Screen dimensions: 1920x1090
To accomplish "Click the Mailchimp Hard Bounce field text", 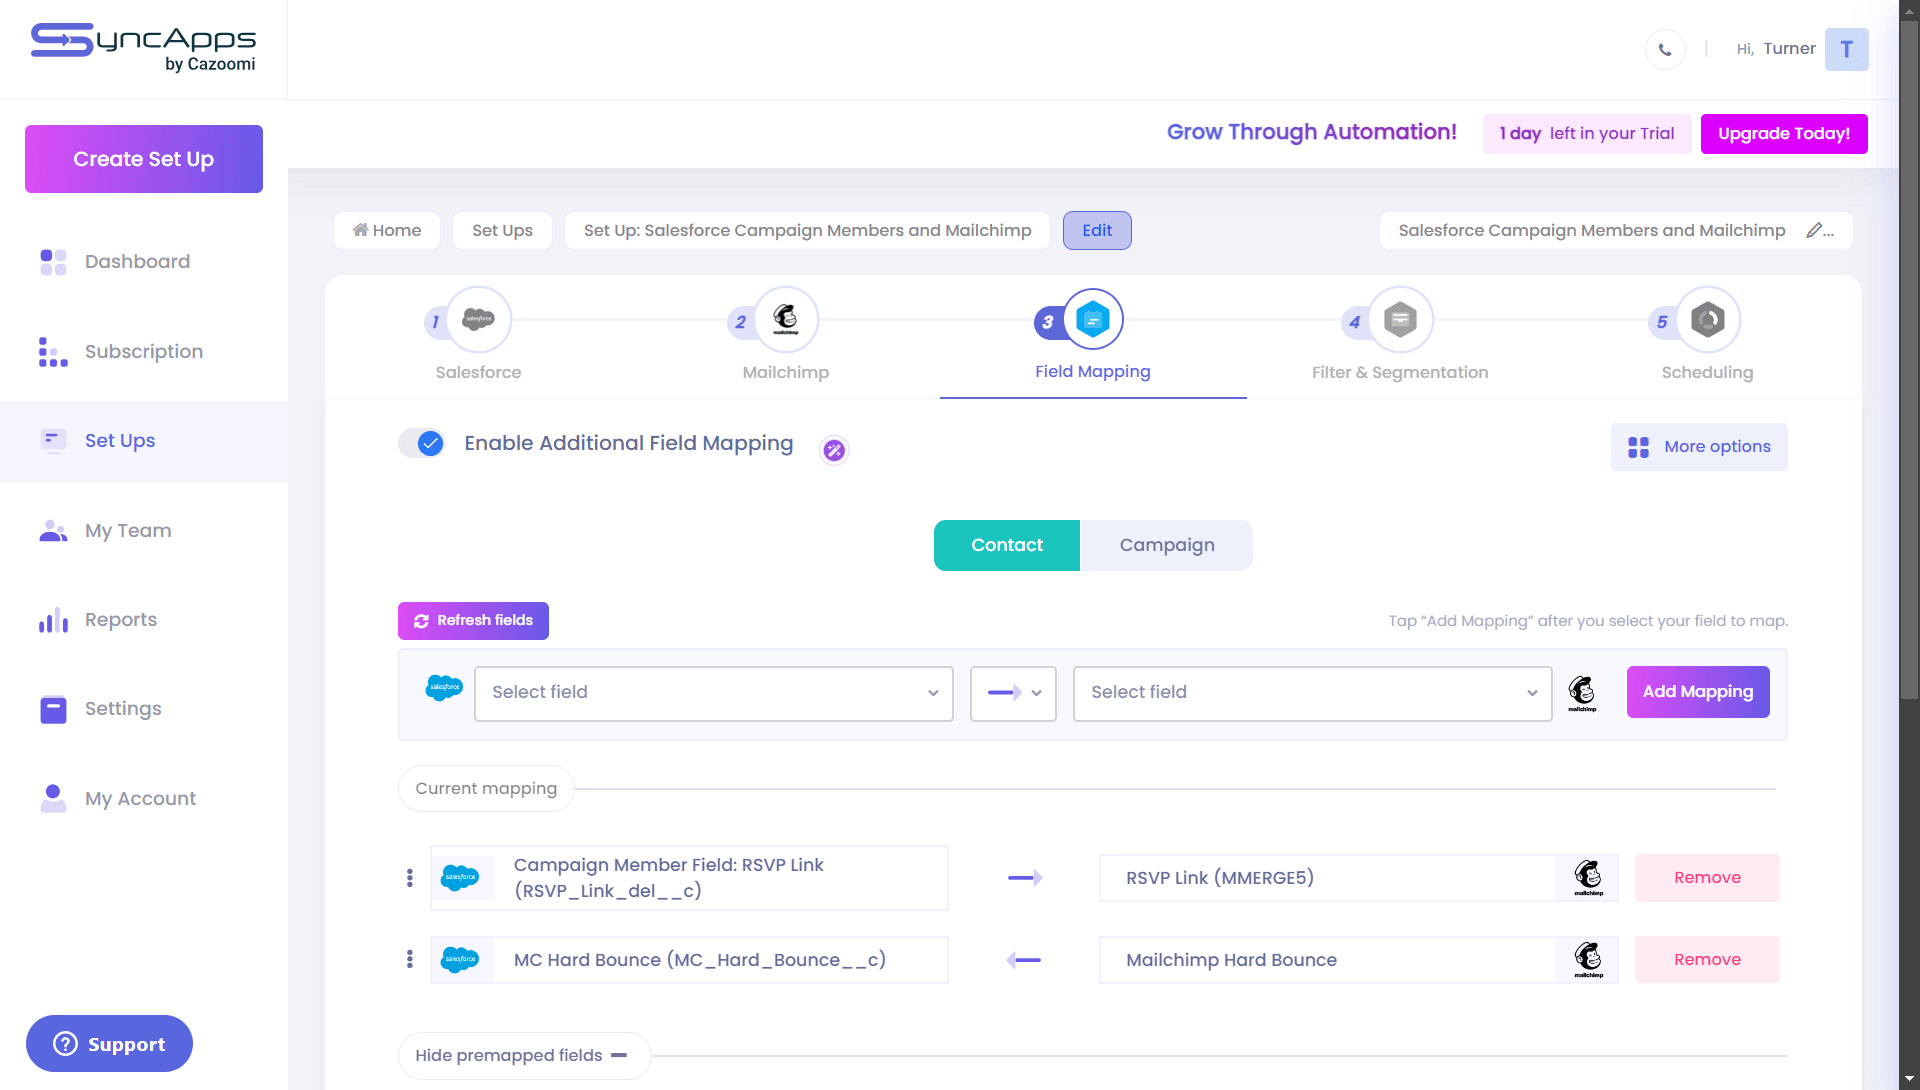I will 1231,960.
